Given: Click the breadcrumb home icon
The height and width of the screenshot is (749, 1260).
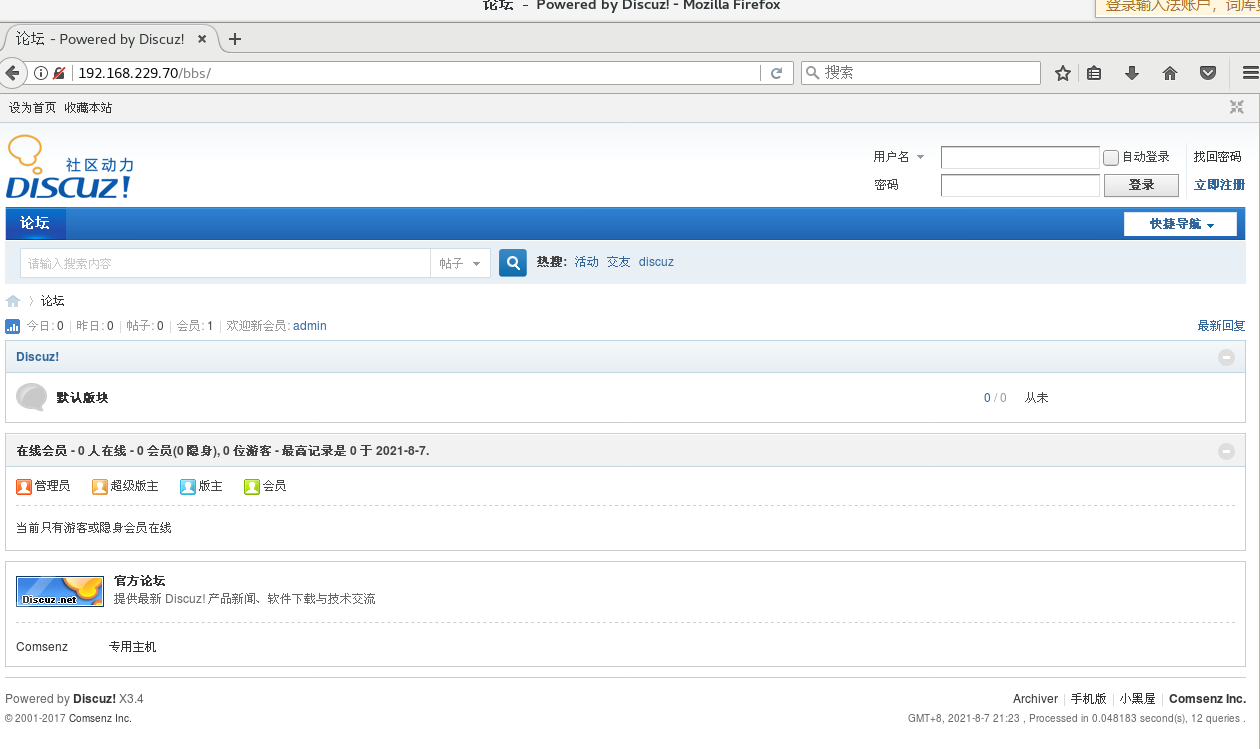Looking at the screenshot, I should pyautogui.click(x=13, y=301).
